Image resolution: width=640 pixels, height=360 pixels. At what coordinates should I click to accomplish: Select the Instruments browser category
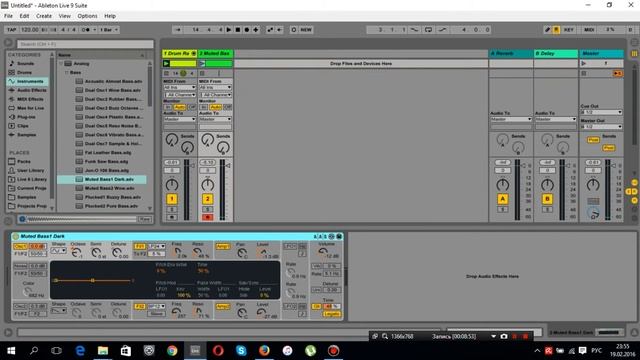click(27, 81)
